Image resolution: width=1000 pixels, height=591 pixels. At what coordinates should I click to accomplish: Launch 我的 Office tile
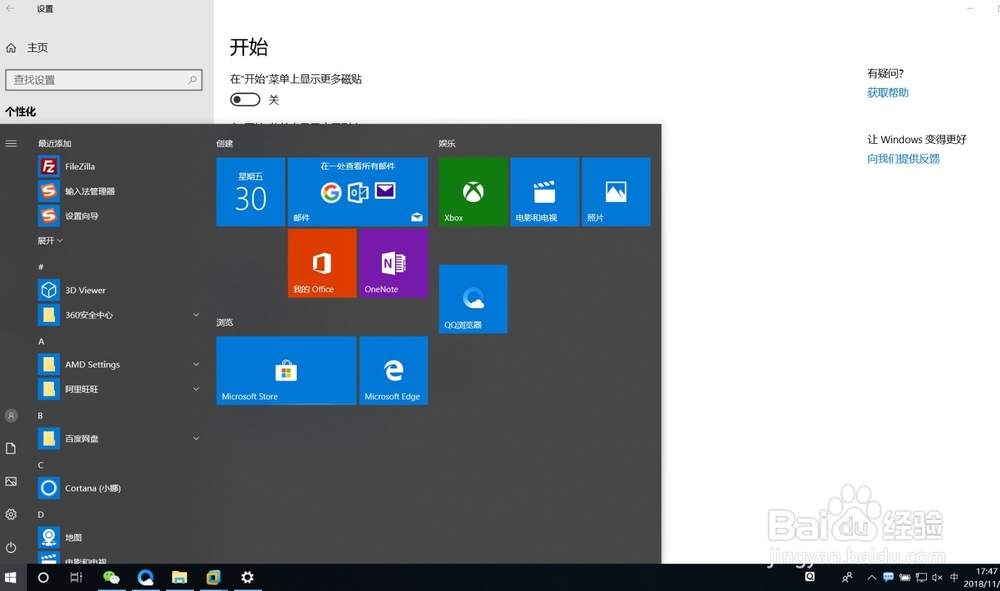(x=322, y=263)
